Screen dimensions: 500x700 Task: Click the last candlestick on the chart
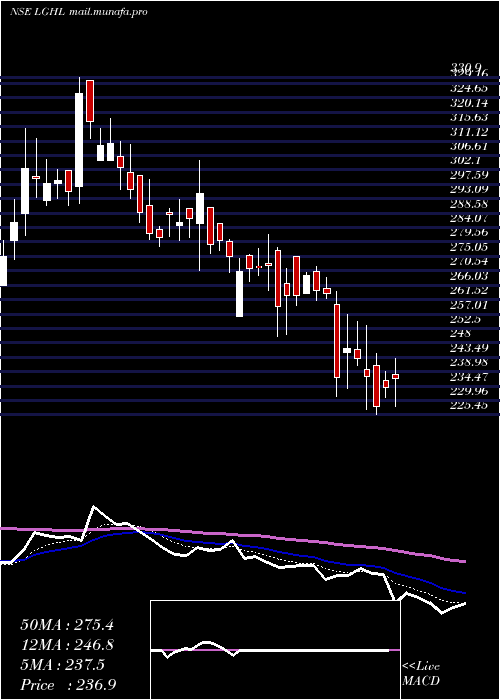[x=396, y=382]
